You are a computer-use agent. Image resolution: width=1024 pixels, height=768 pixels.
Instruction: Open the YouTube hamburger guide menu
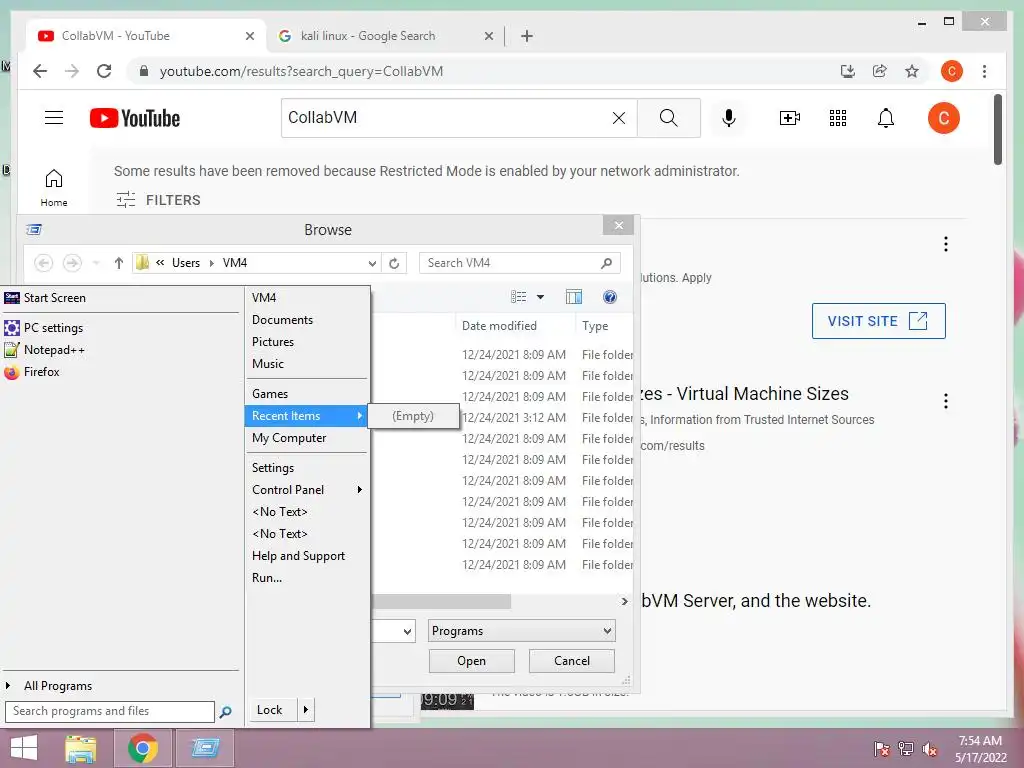[x=54, y=118]
